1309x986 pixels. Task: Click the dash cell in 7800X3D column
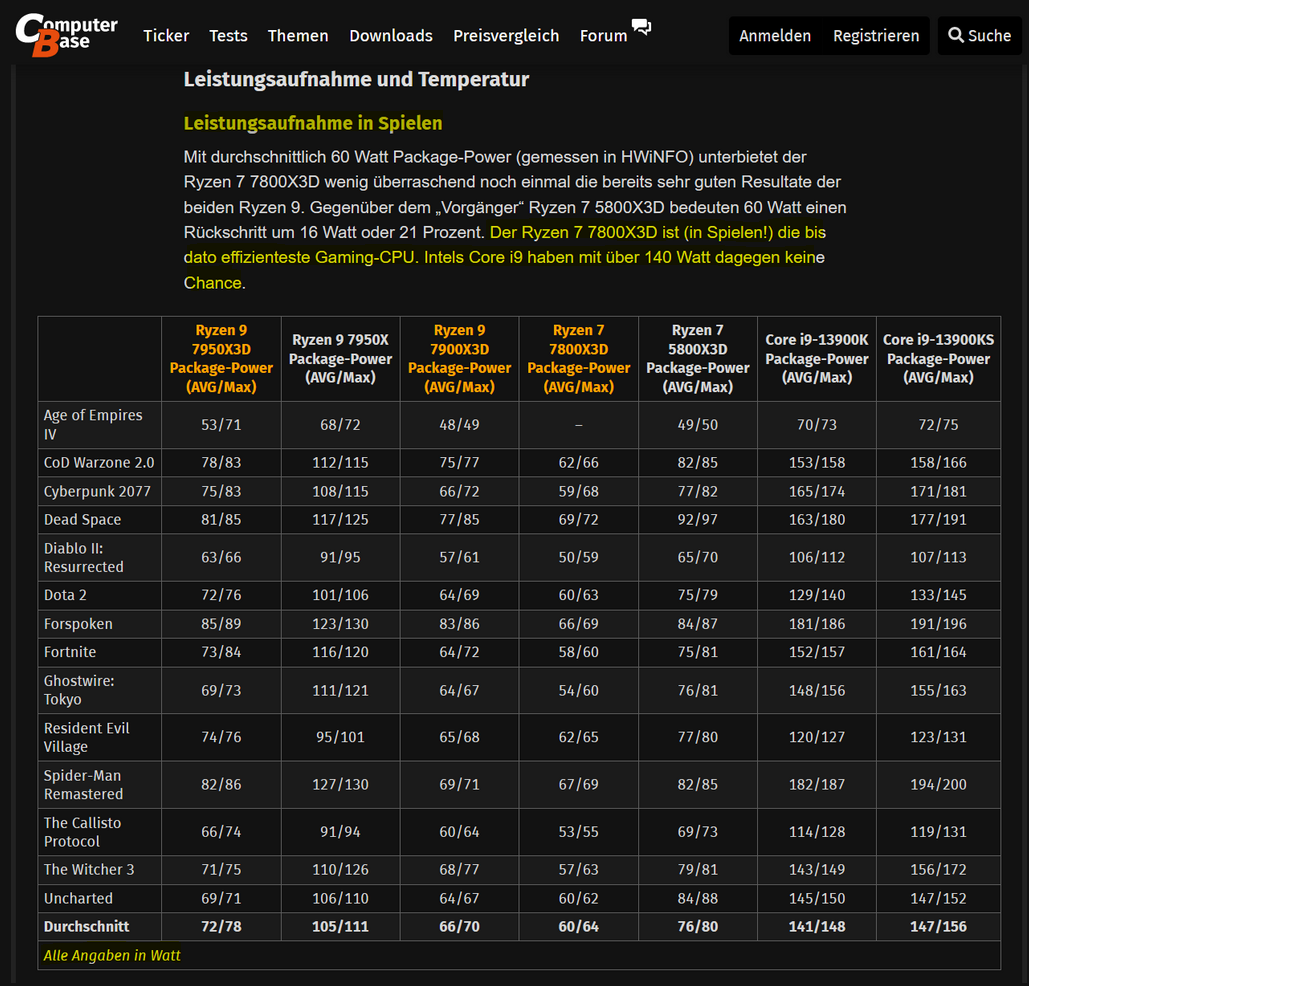point(578,425)
